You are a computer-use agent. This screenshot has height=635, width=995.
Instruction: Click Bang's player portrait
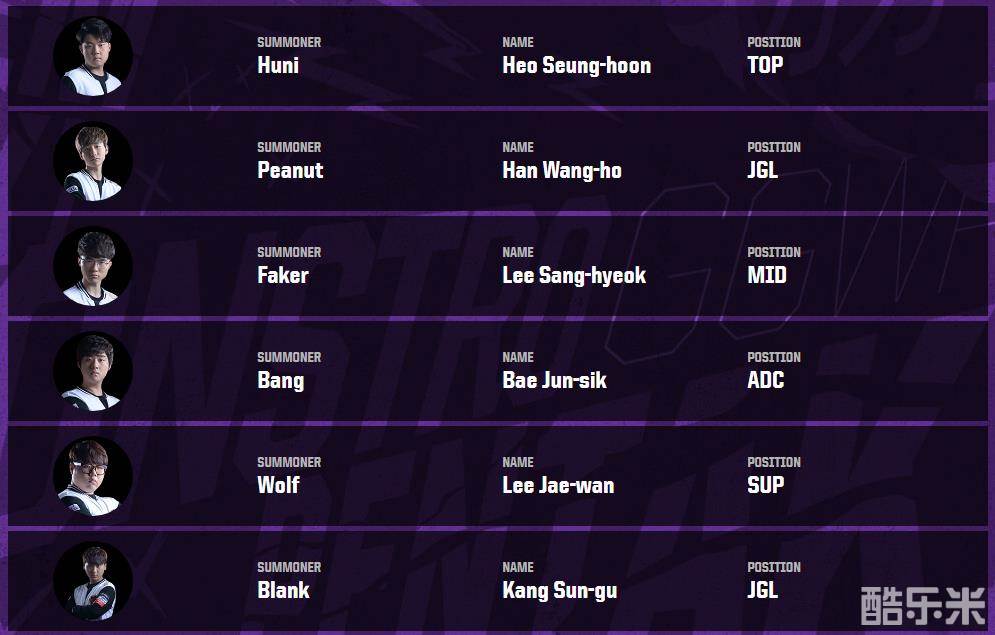tap(93, 371)
